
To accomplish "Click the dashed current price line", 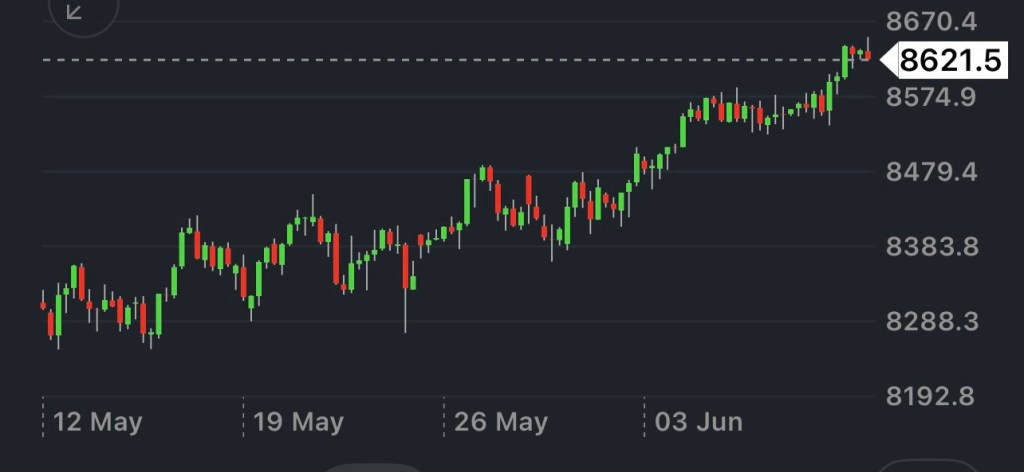I will point(400,60).
